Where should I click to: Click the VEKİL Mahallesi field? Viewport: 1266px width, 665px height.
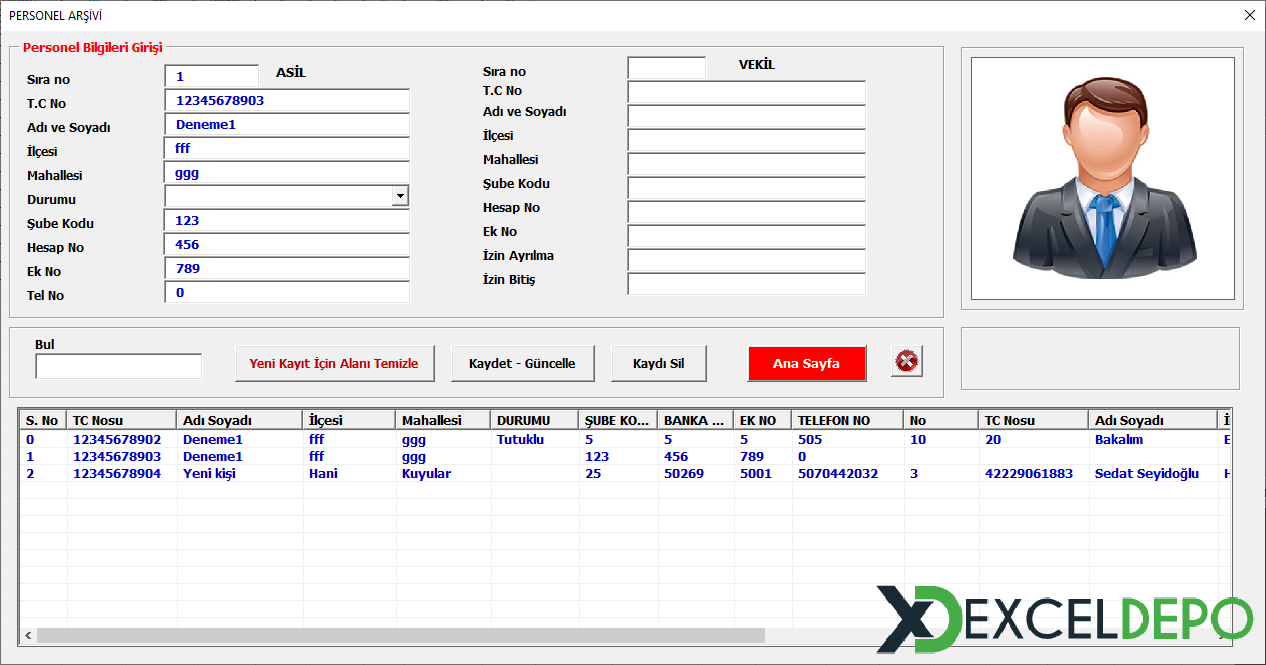click(x=746, y=164)
